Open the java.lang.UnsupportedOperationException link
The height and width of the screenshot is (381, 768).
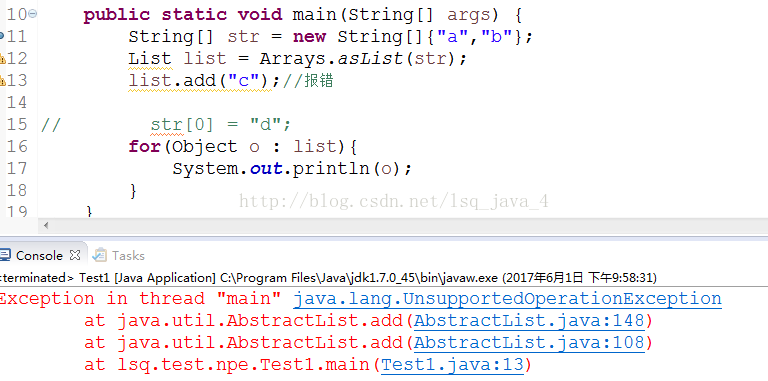507,299
